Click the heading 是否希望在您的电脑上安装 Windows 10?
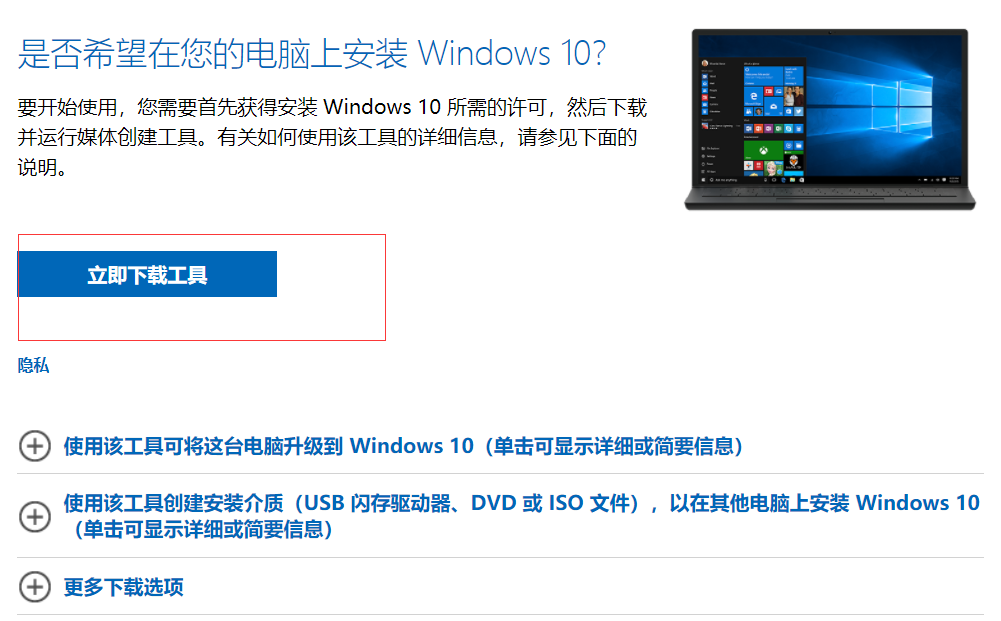Viewport: 1001px width, 621px height. tap(312, 53)
